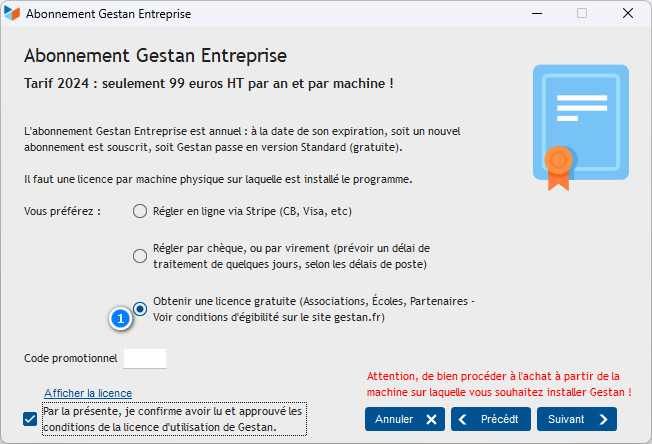This screenshot has width=652, height=444.
Task: Click the Abonnement Gestan Entreprise heading
Action: [155, 54]
